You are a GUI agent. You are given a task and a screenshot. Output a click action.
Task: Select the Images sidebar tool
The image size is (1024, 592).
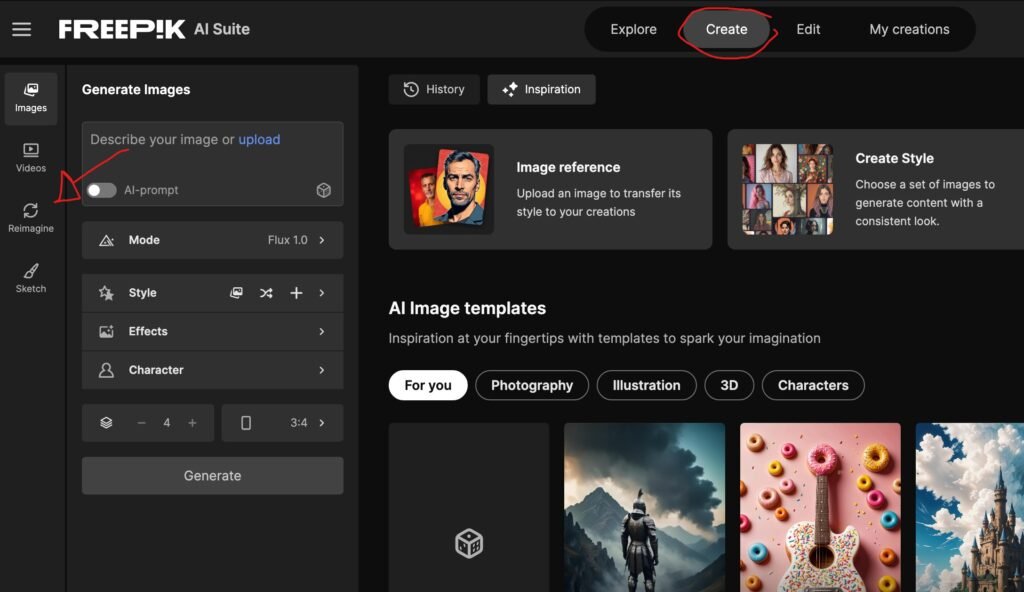tap(31, 98)
